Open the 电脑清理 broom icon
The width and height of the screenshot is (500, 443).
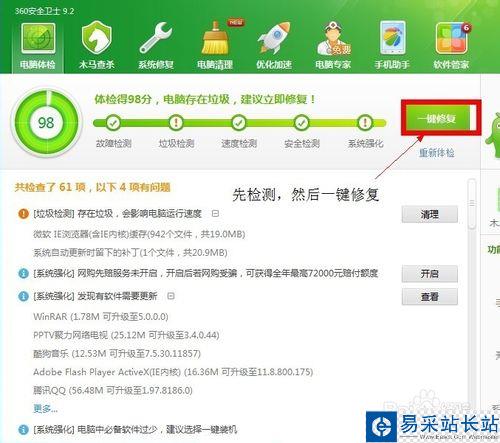[215, 38]
